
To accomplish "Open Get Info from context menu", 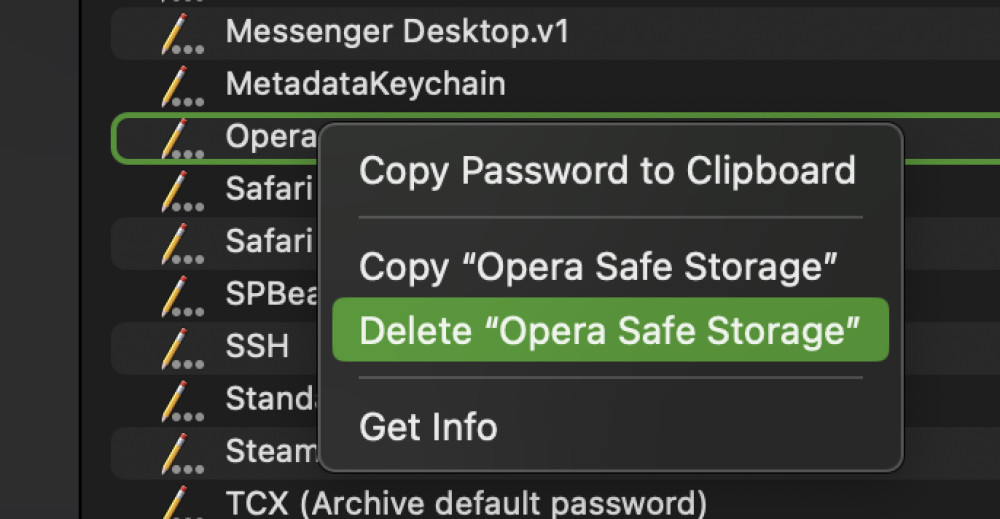I will (428, 427).
